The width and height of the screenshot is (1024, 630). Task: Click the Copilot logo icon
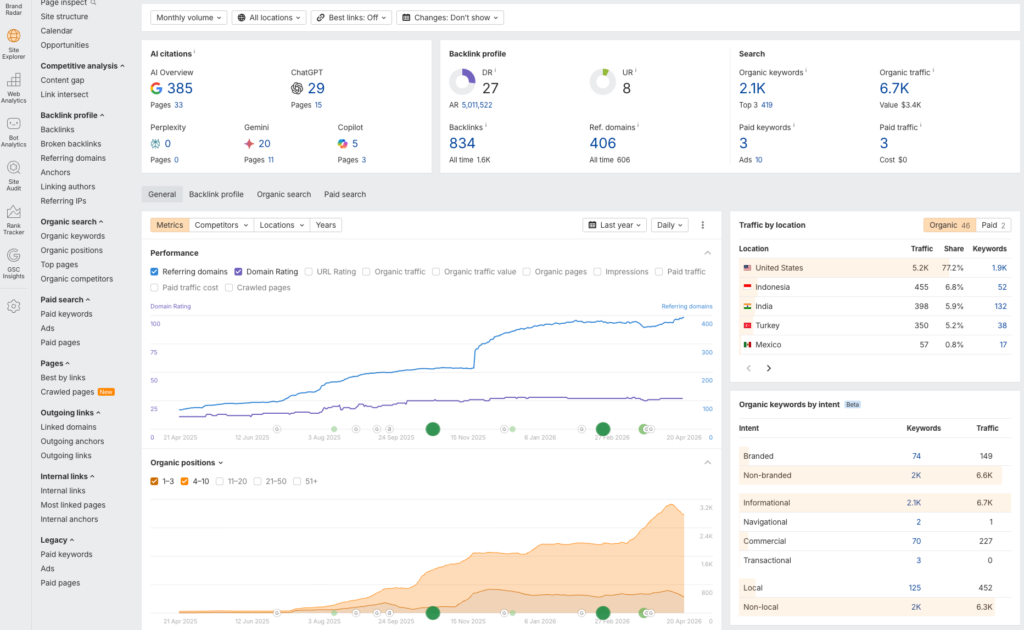(x=342, y=144)
